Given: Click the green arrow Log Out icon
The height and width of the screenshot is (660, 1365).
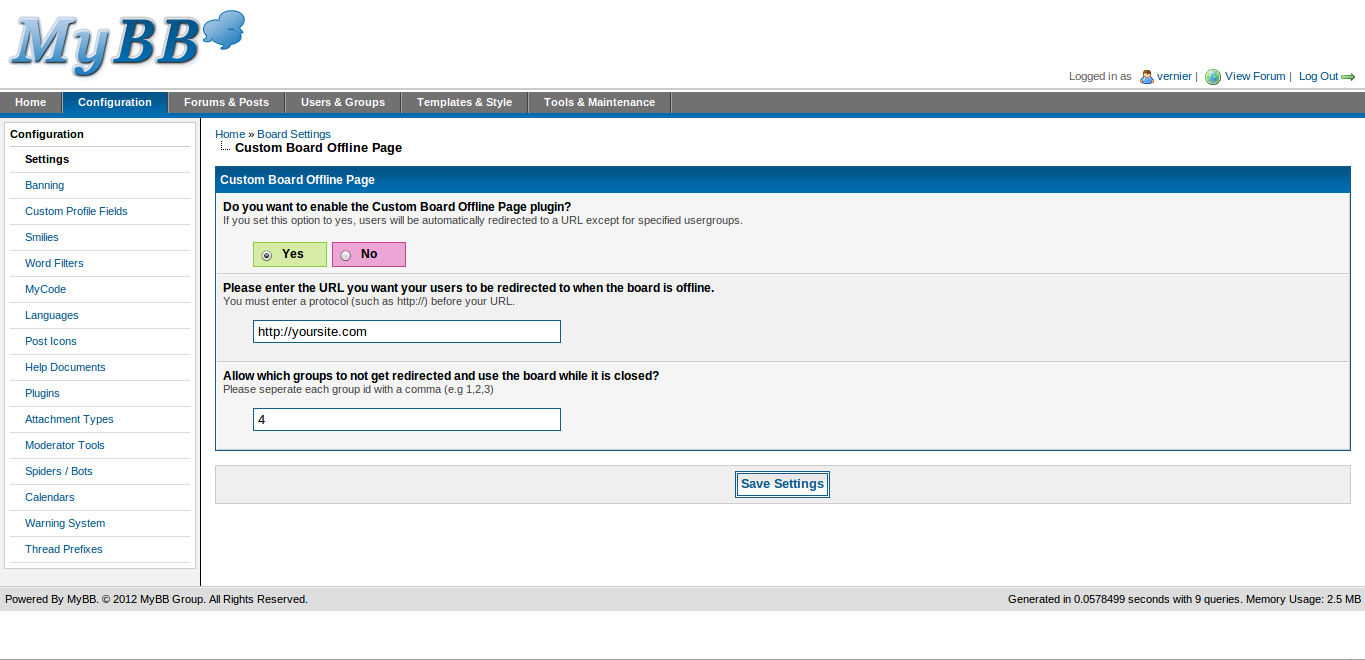Looking at the screenshot, I should point(1348,77).
